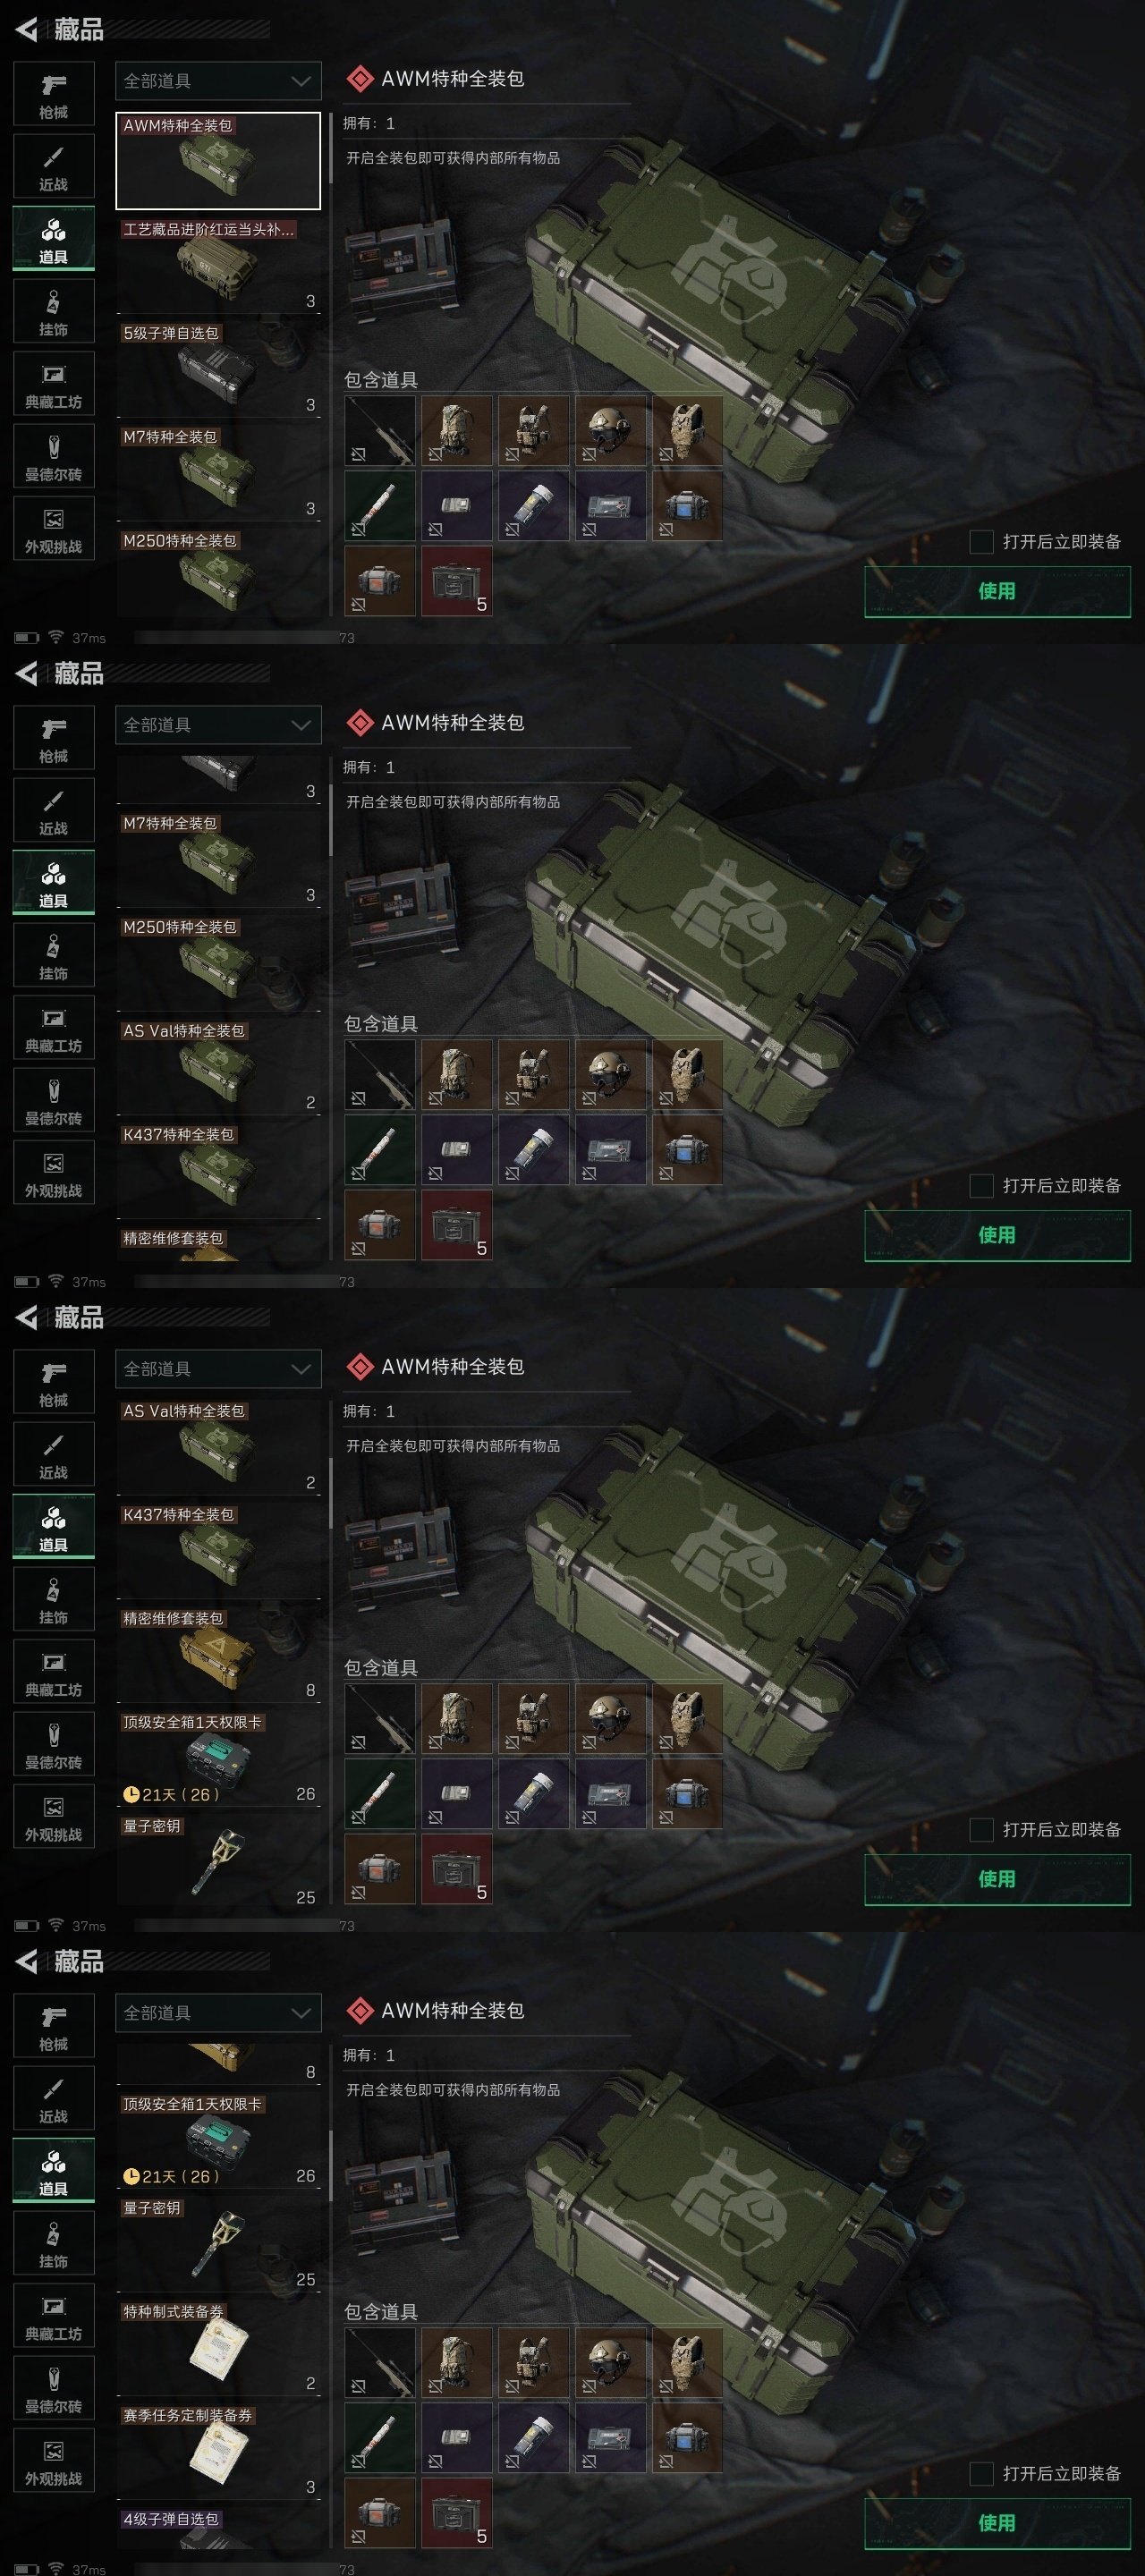1145x2576 pixels.
Task: Pick the 4级子弹自选包 item
Action: pos(218,2530)
